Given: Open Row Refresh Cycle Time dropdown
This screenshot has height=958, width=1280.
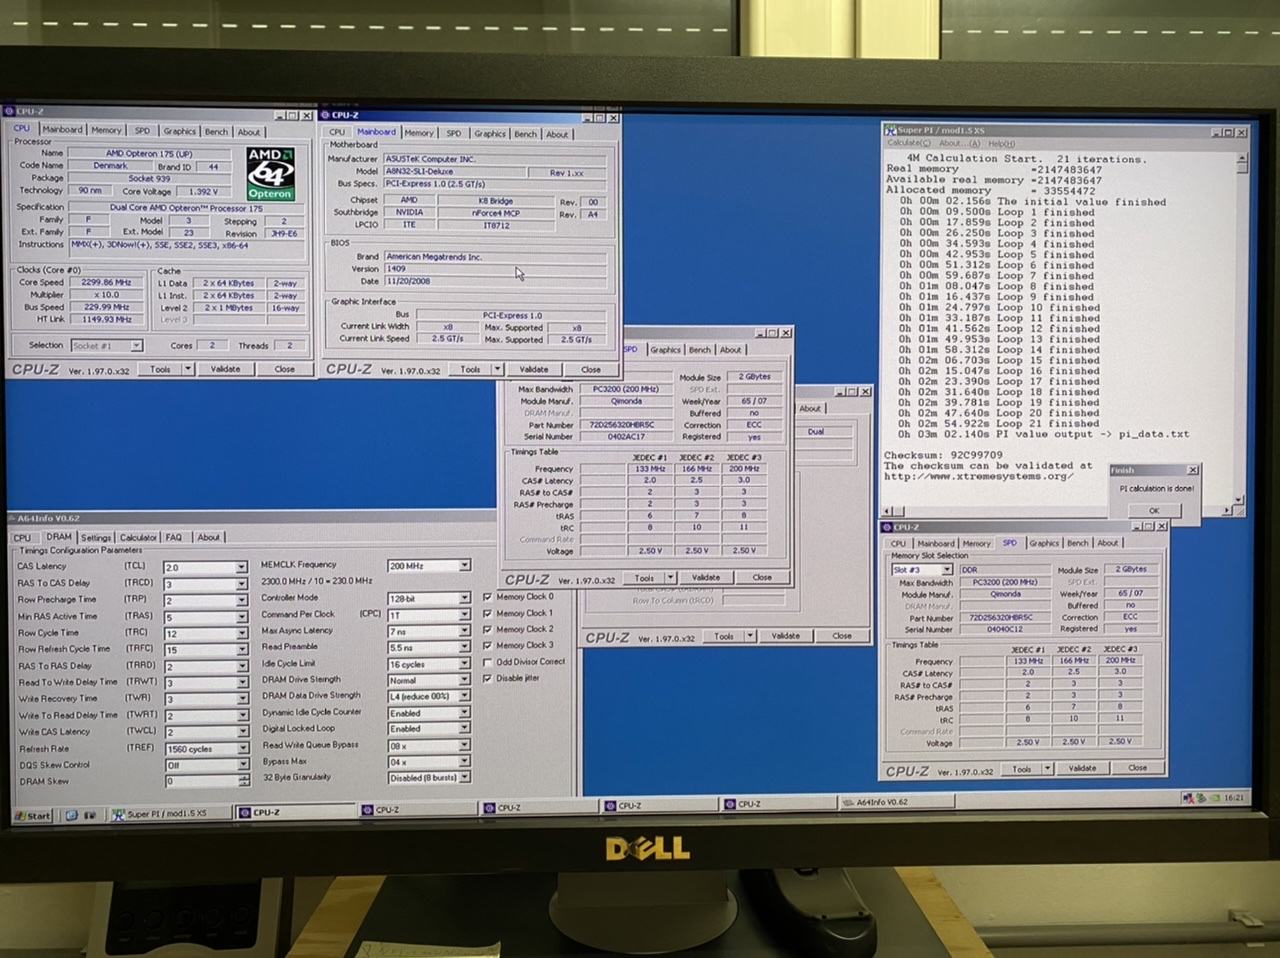Looking at the screenshot, I should point(241,650).
